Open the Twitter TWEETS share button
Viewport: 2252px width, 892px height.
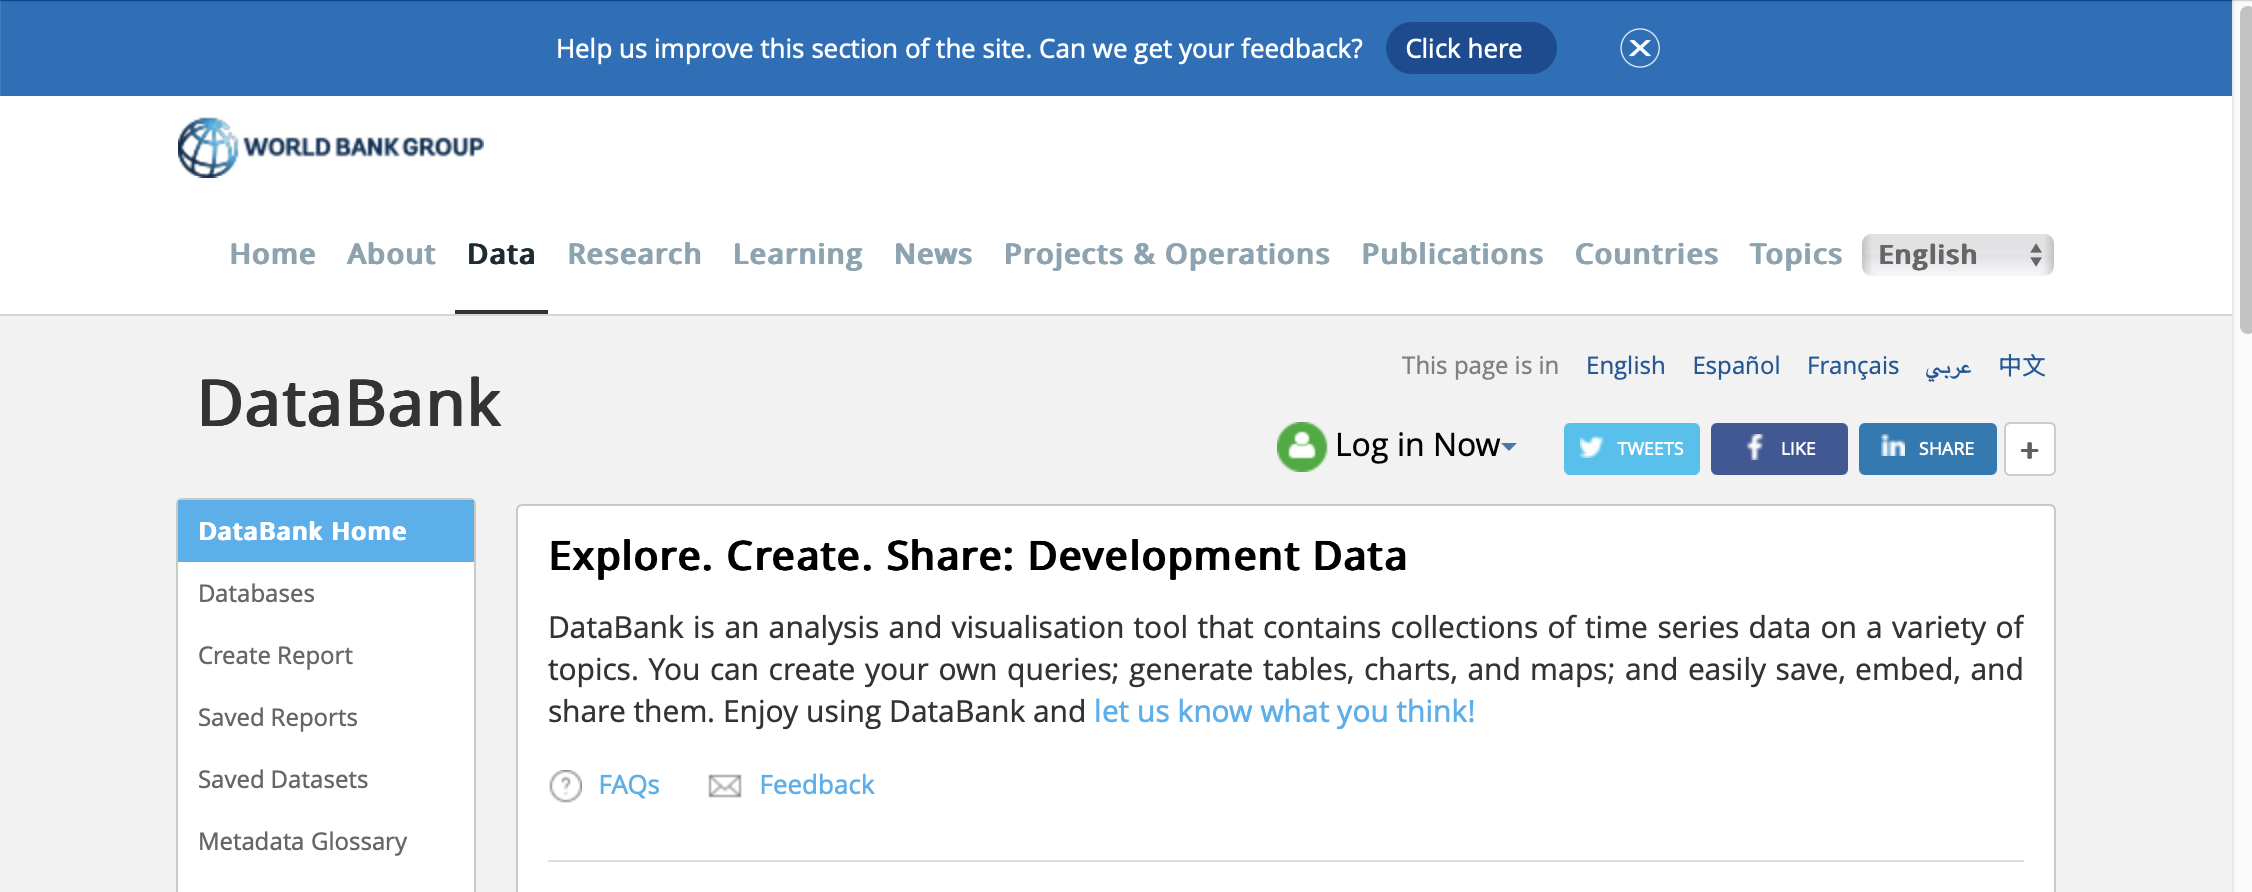(x=1631, y=449)
